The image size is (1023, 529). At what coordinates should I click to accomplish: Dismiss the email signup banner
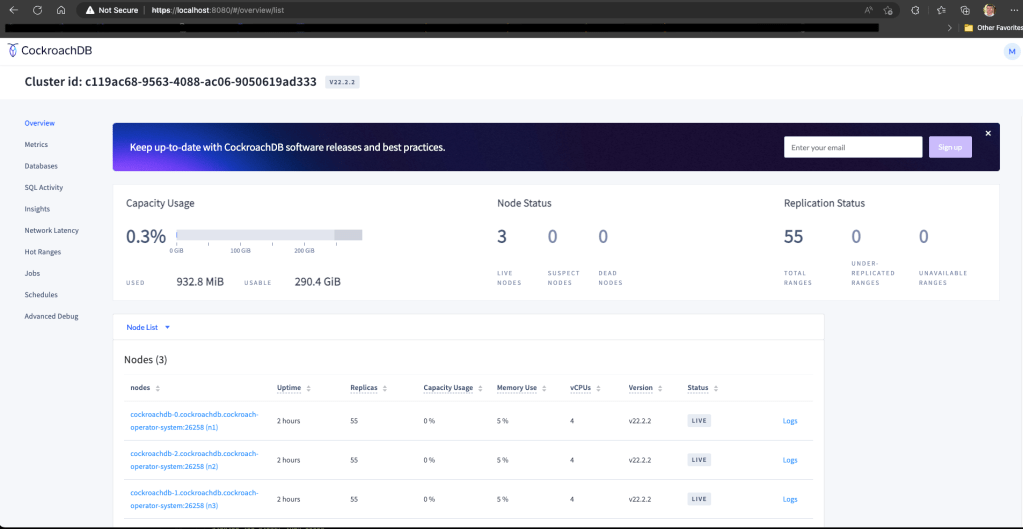click(x=987, y=133)
